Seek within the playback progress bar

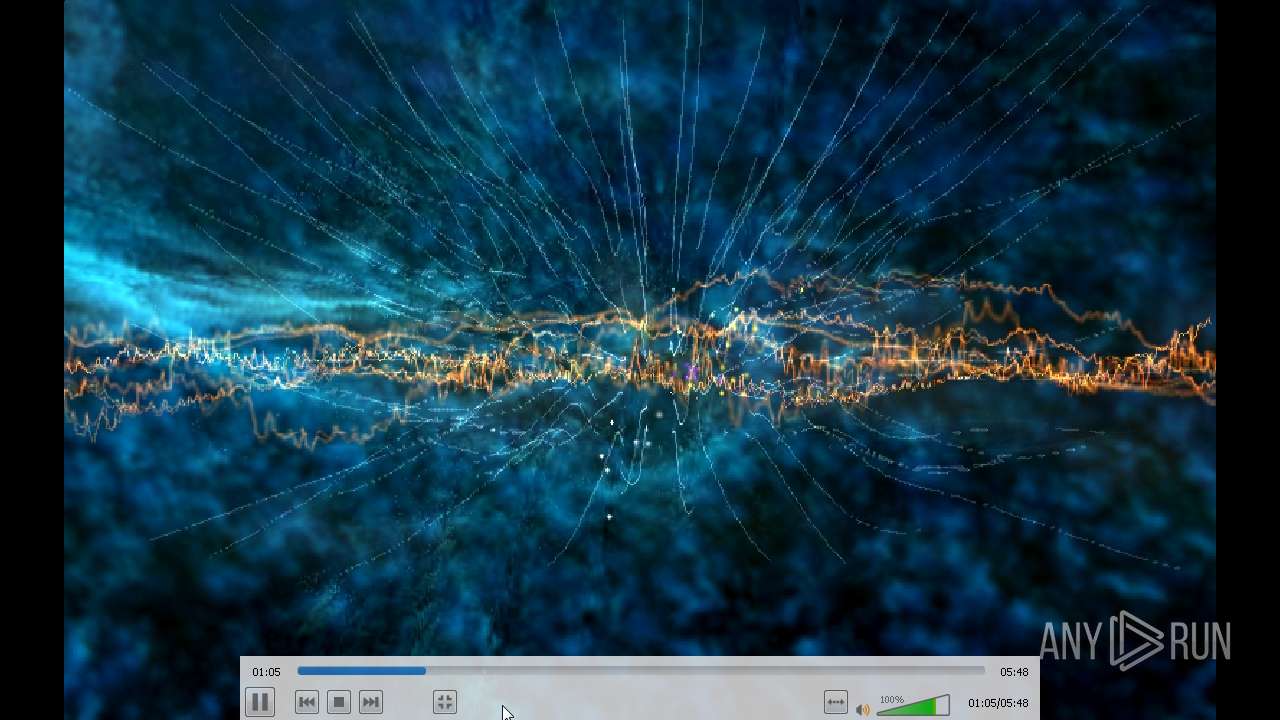tap(641, 671)
